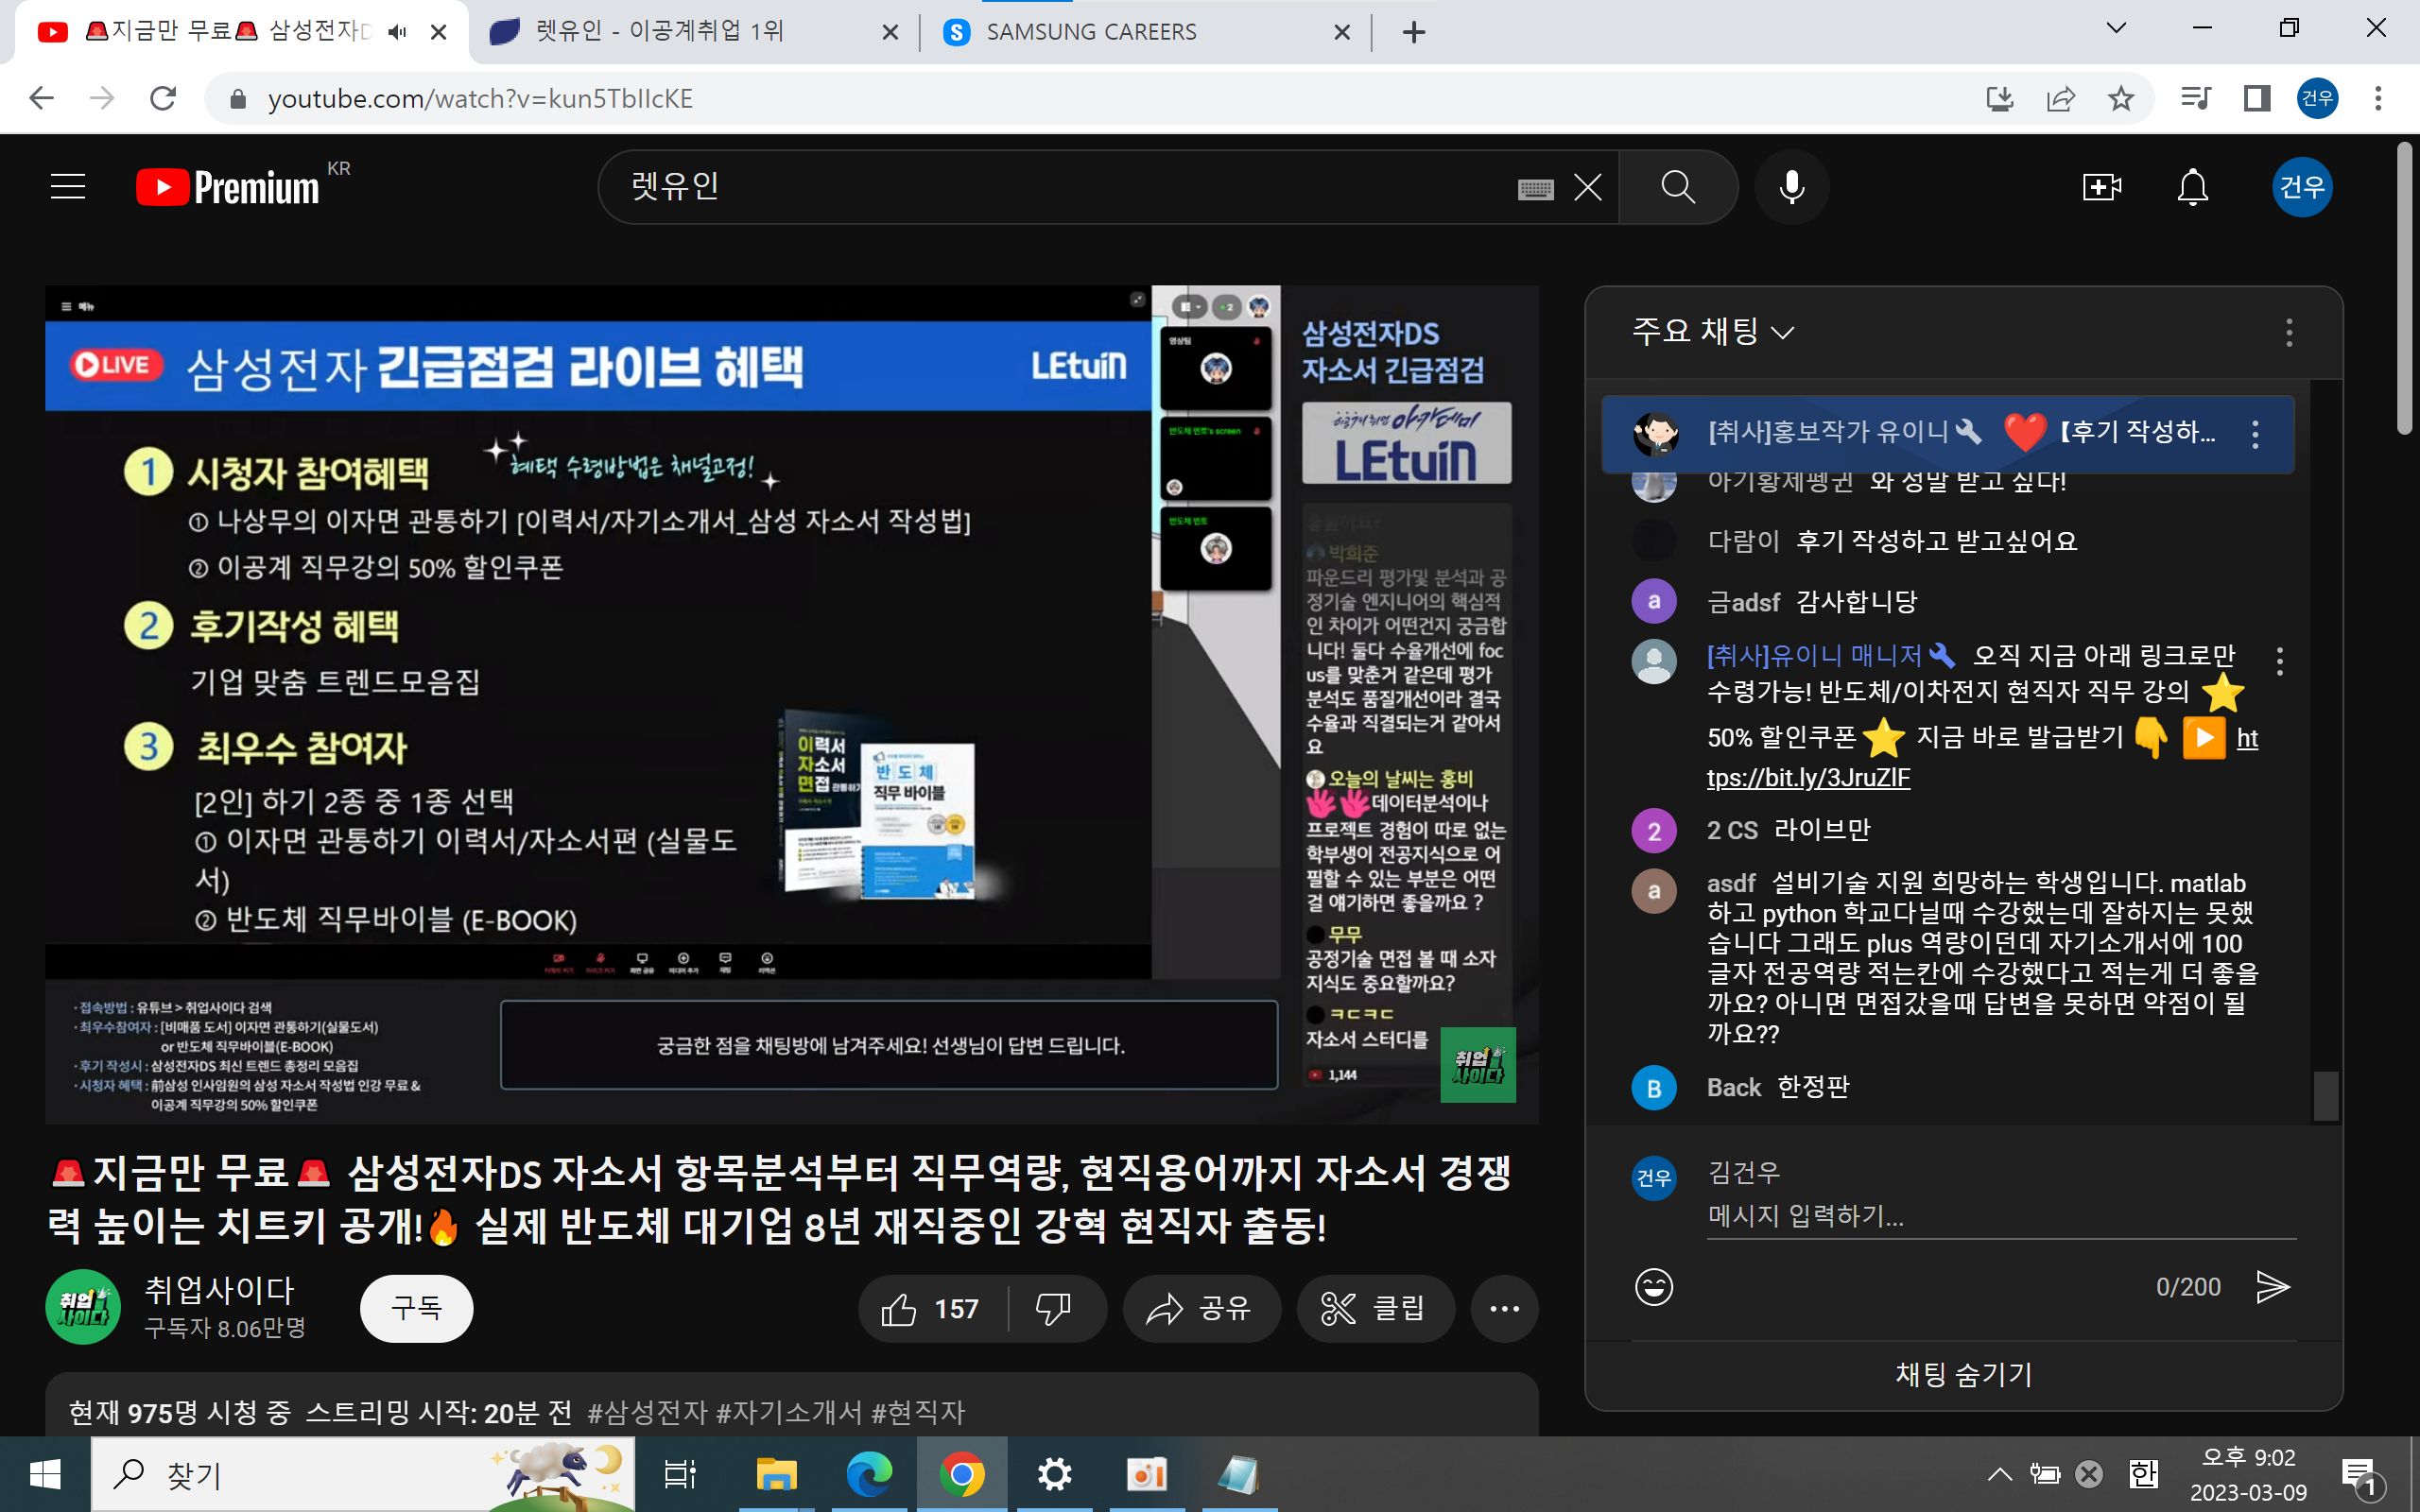Open the chat panel three-dot options menu
The height and width of the screenshot is (1512, 2420).
coord(2288,332)
